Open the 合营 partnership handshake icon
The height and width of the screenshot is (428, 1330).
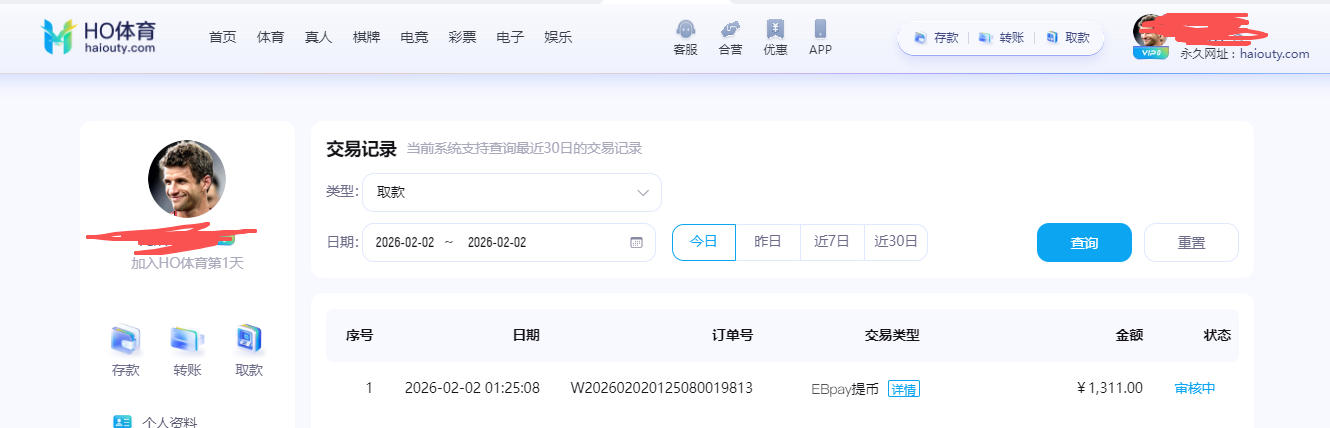tap(730, 30)
